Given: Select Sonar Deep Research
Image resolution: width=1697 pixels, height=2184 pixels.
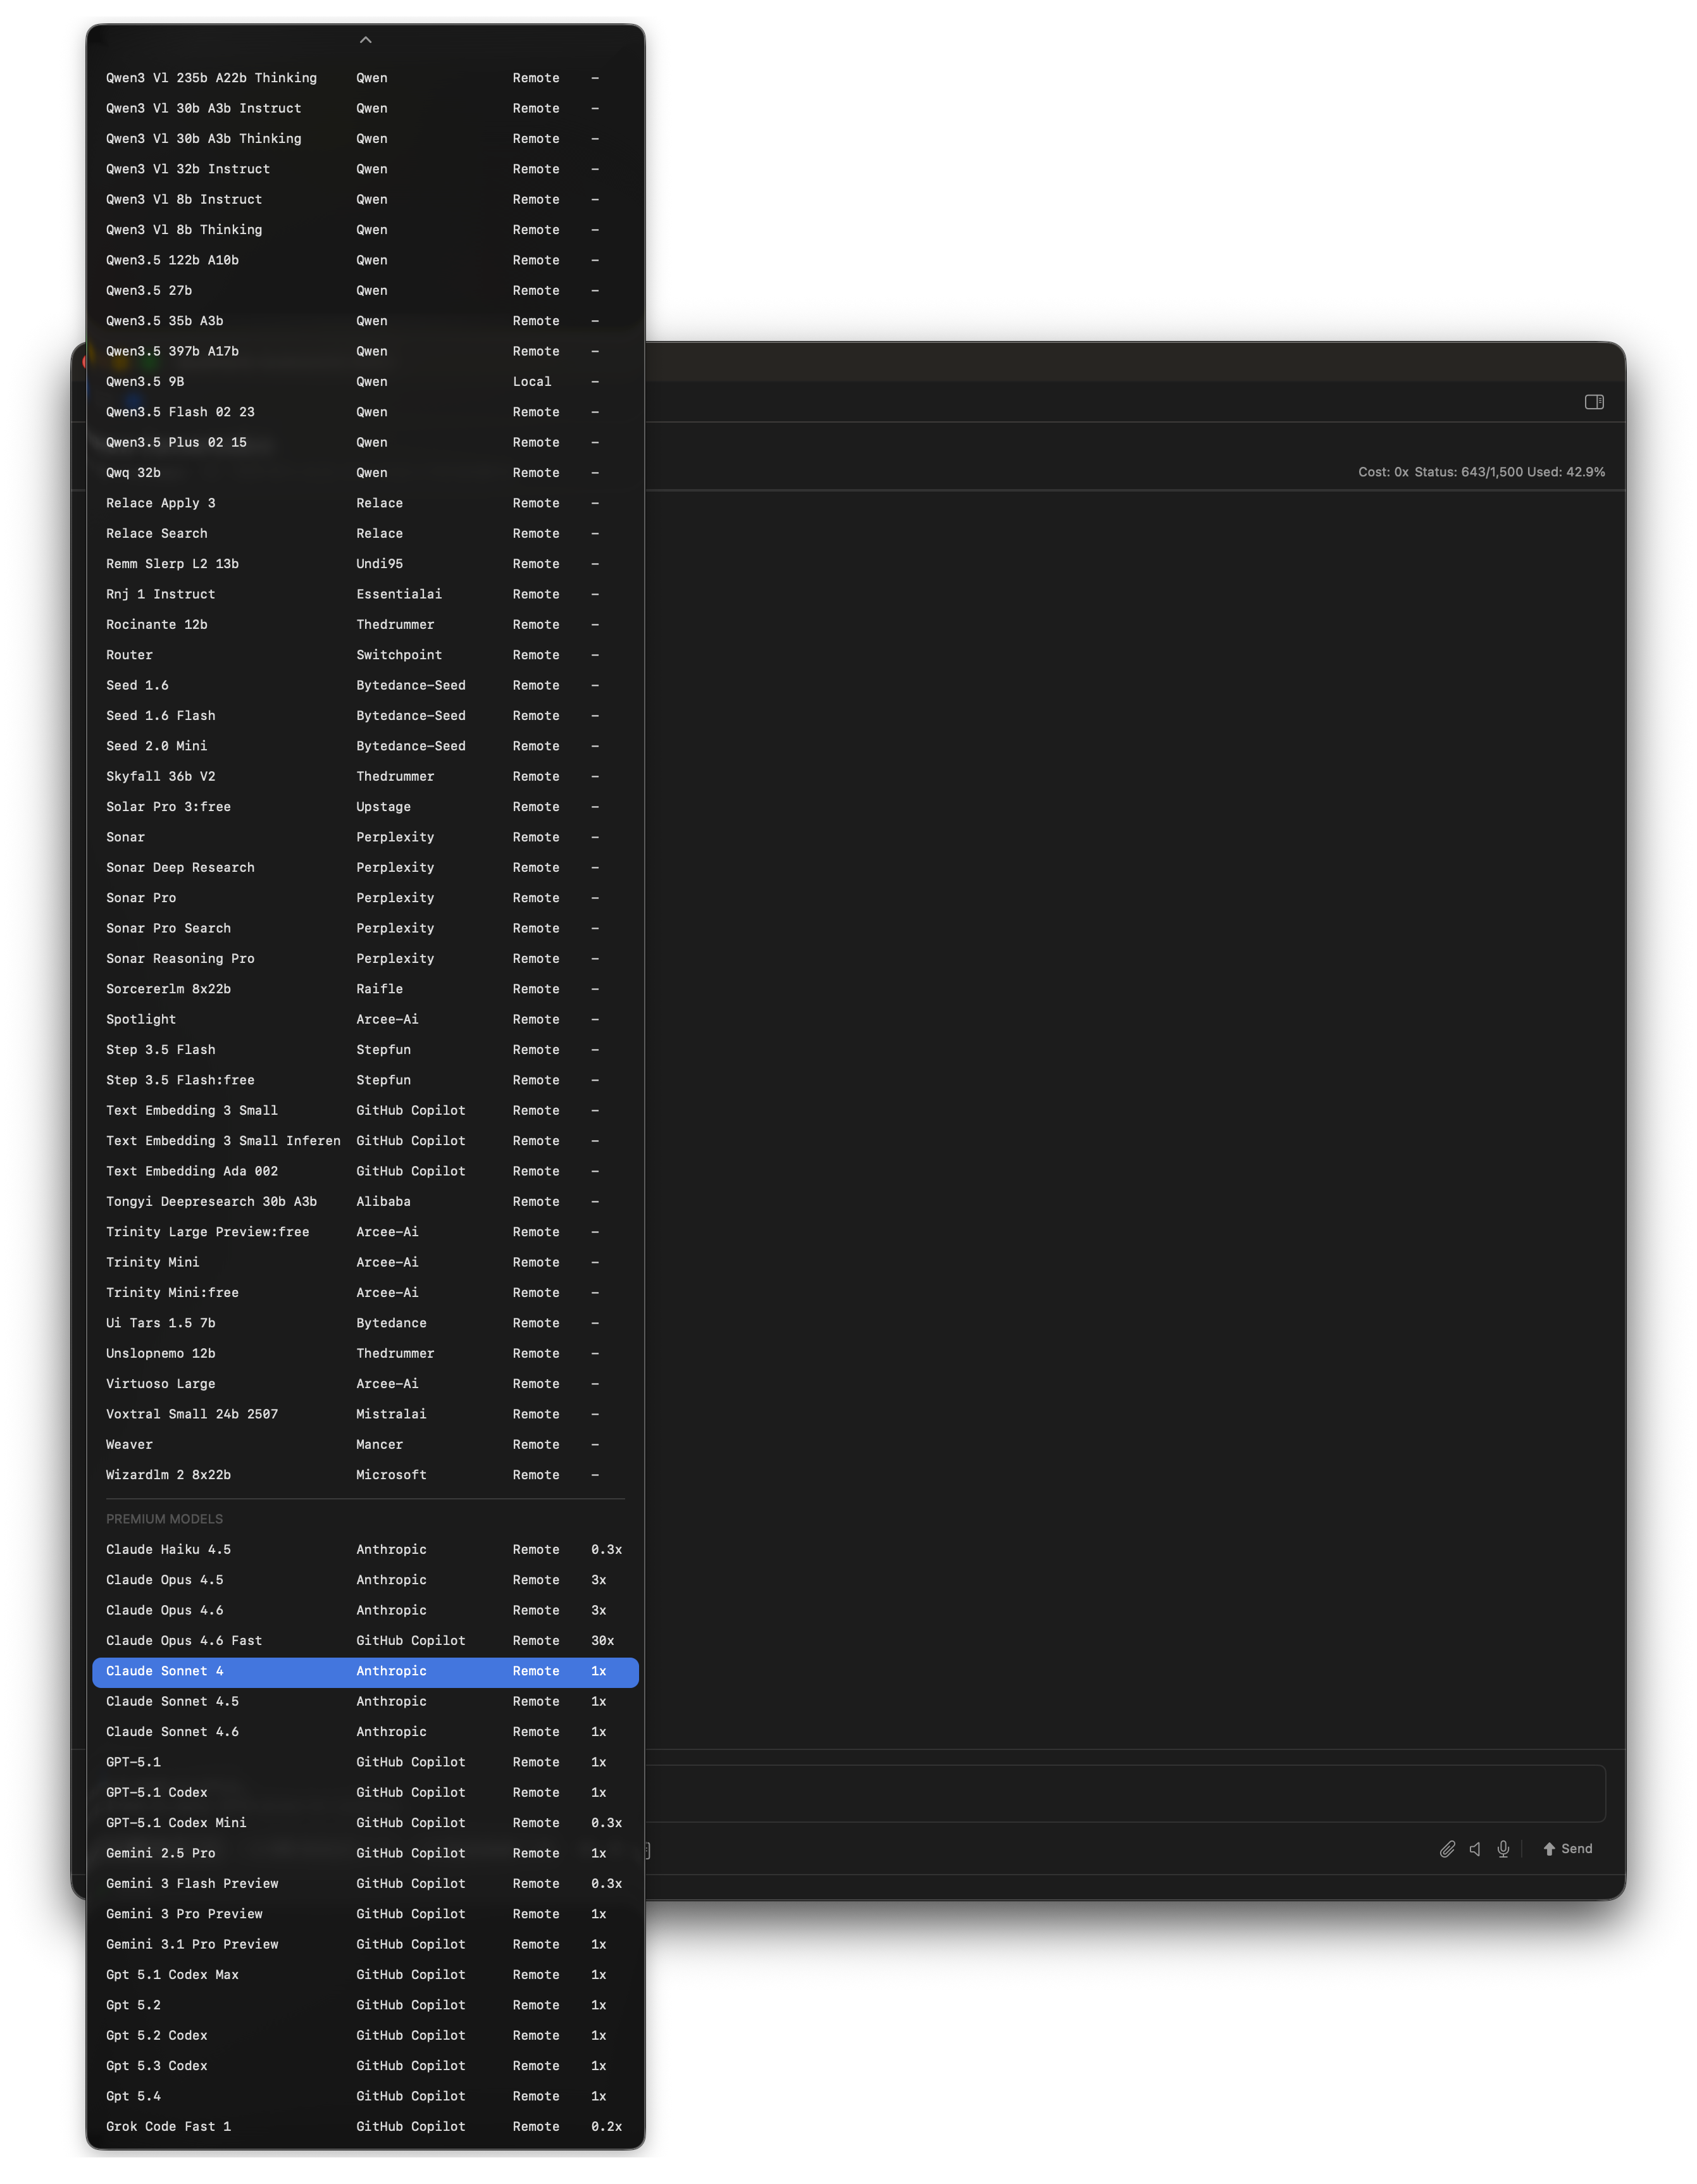Looking at the screenshot, I should pyautogui.click(x=365, y=868).
